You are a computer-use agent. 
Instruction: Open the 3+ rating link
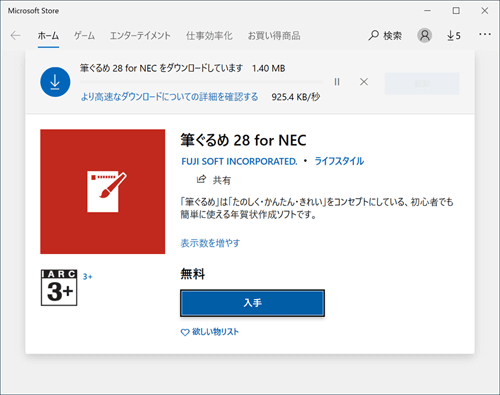click(x=88, y=277)
